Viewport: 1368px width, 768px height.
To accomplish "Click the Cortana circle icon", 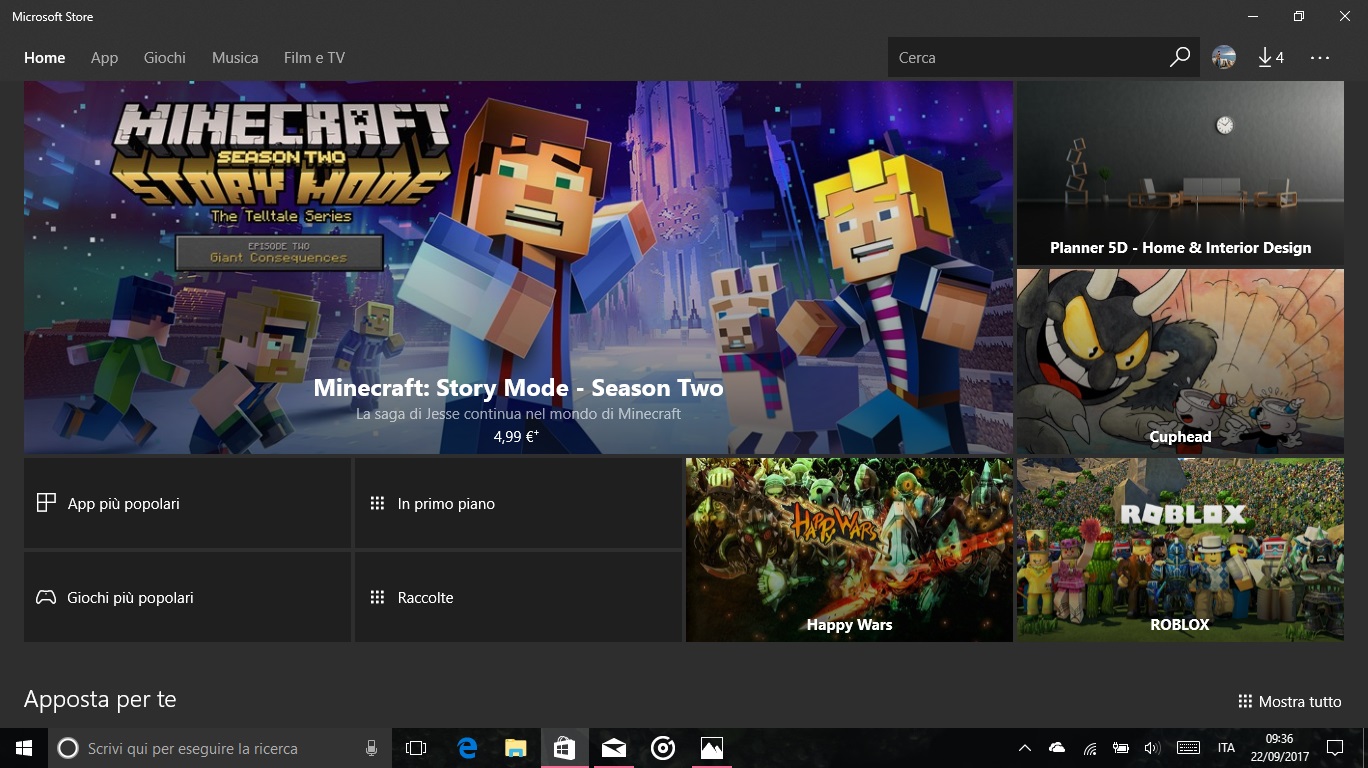I will tap(68, 748).
